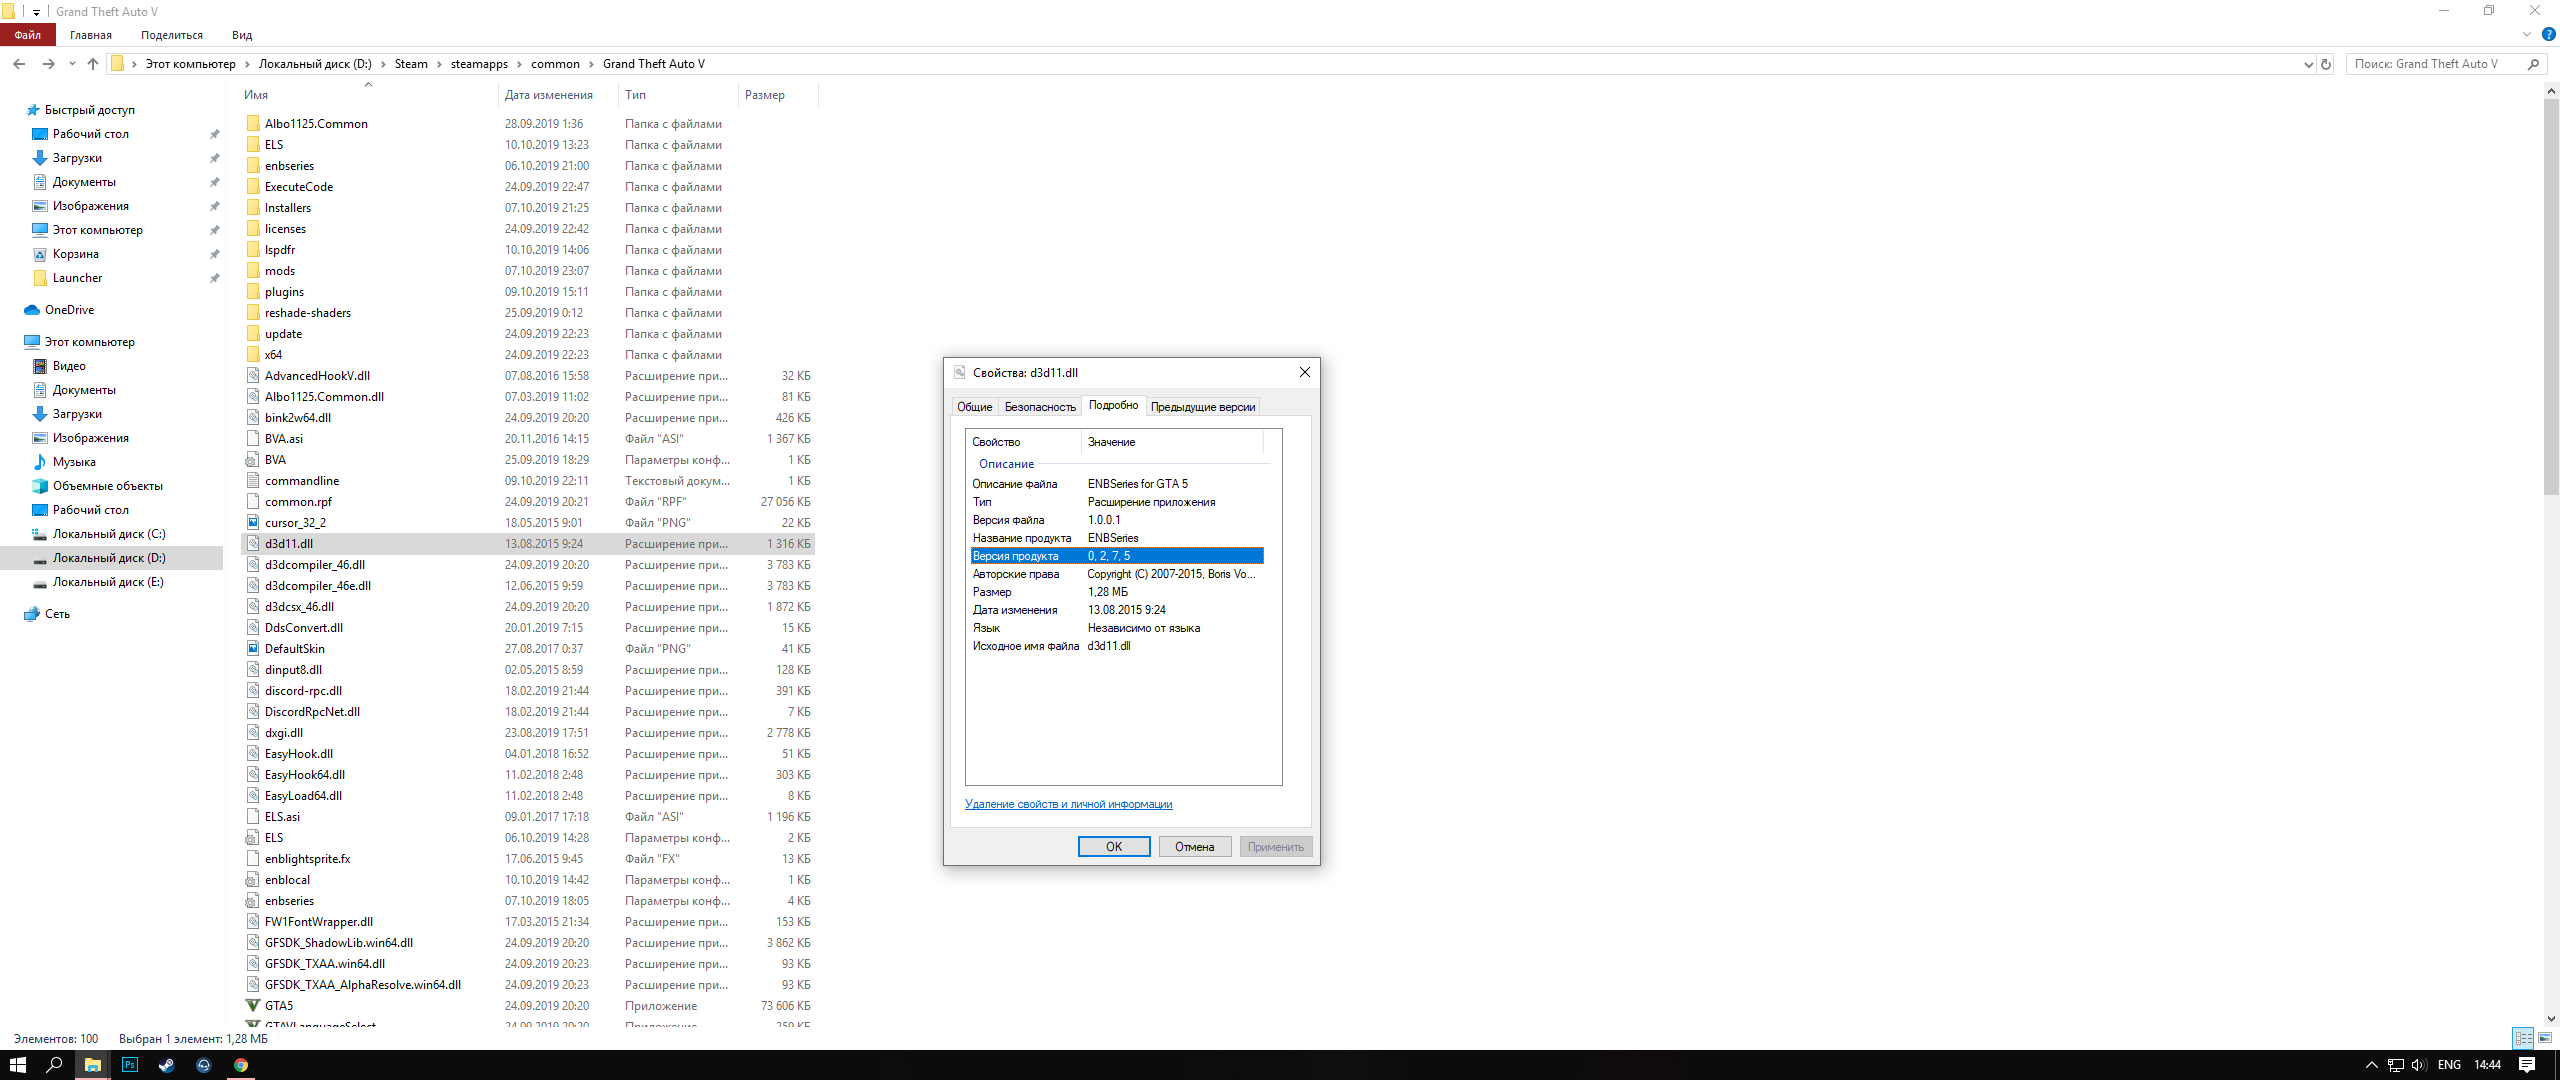The height and width of the screenshot is (1080, 2560).
Task: Open the OneDrive cloud item
Action: (x=69, y=310)
